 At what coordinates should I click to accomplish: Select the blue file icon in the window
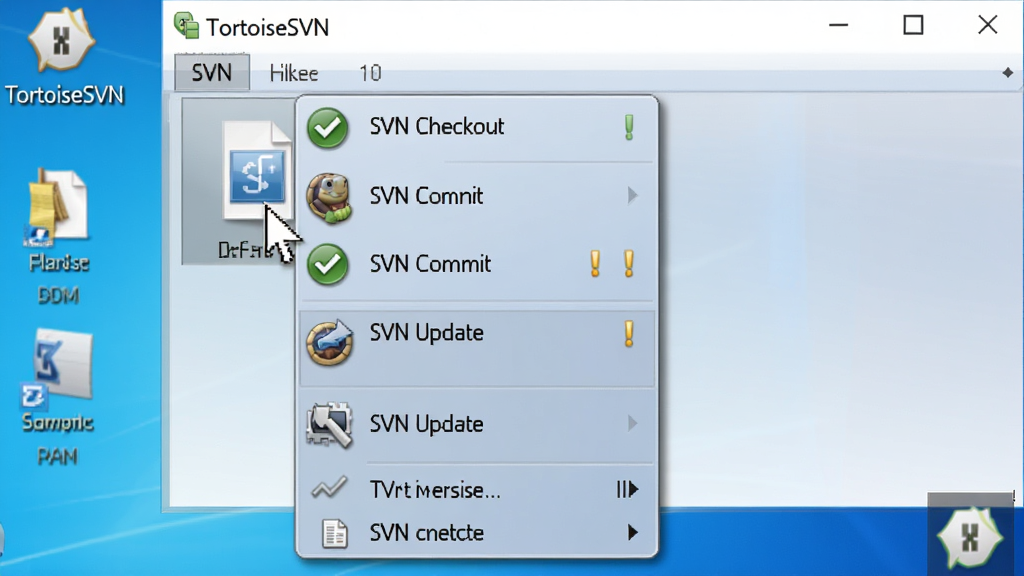pyautogui.click(x=256, y=171)
